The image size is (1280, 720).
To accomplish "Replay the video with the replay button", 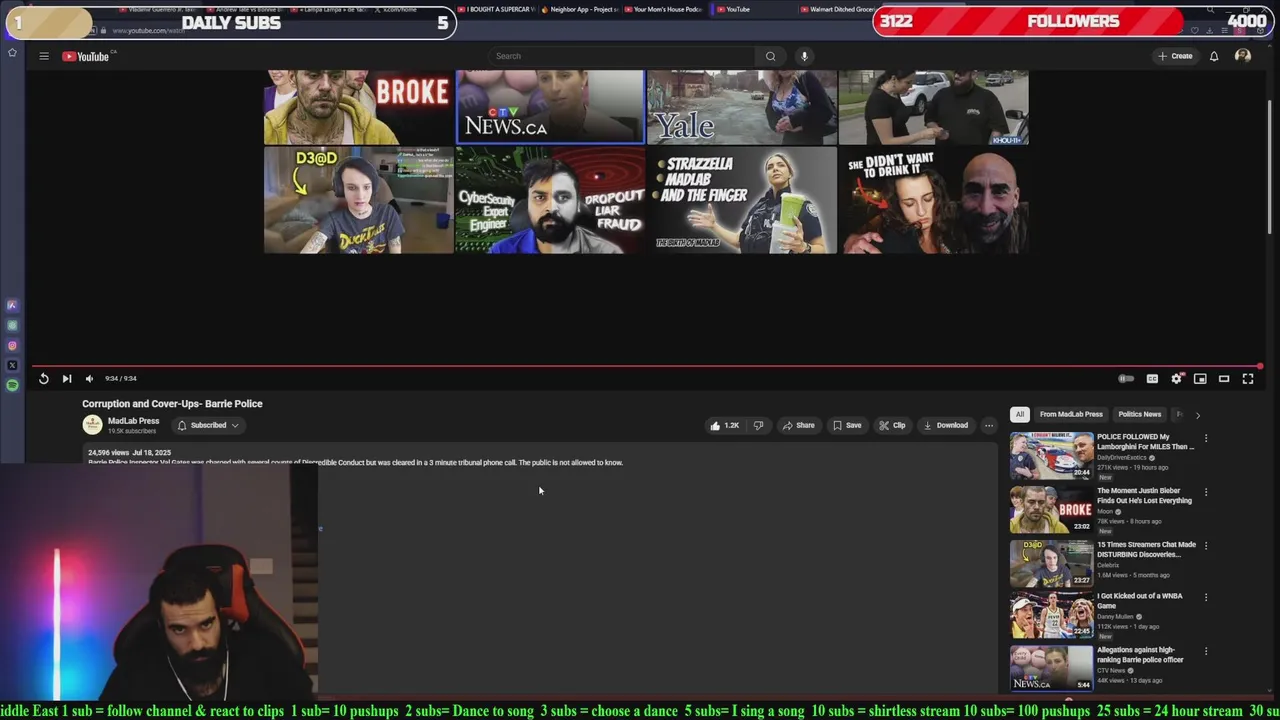I will pyautogui.click(x=44, y=378).
